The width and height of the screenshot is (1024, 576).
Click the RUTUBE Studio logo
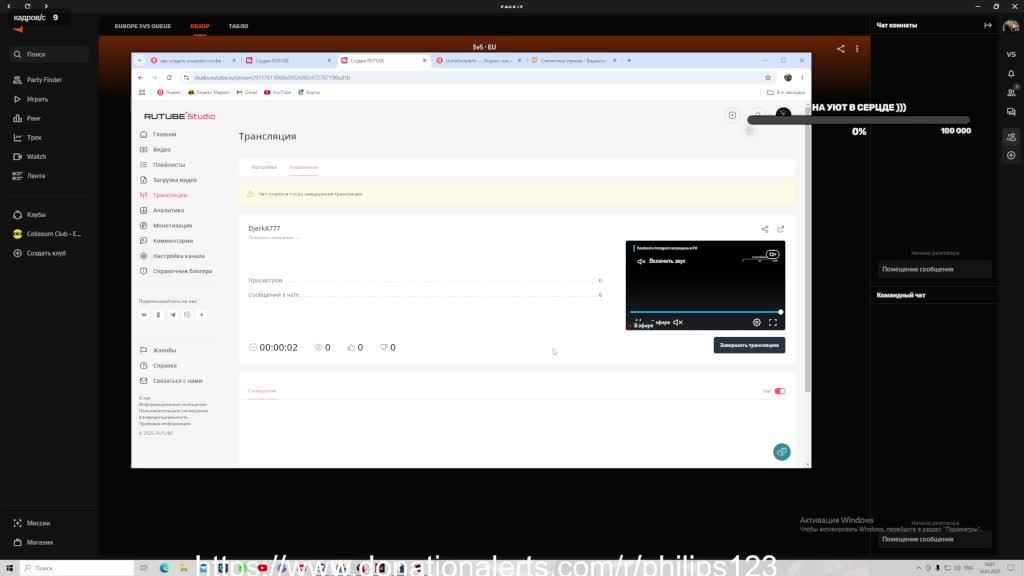[x=180, y=116]
